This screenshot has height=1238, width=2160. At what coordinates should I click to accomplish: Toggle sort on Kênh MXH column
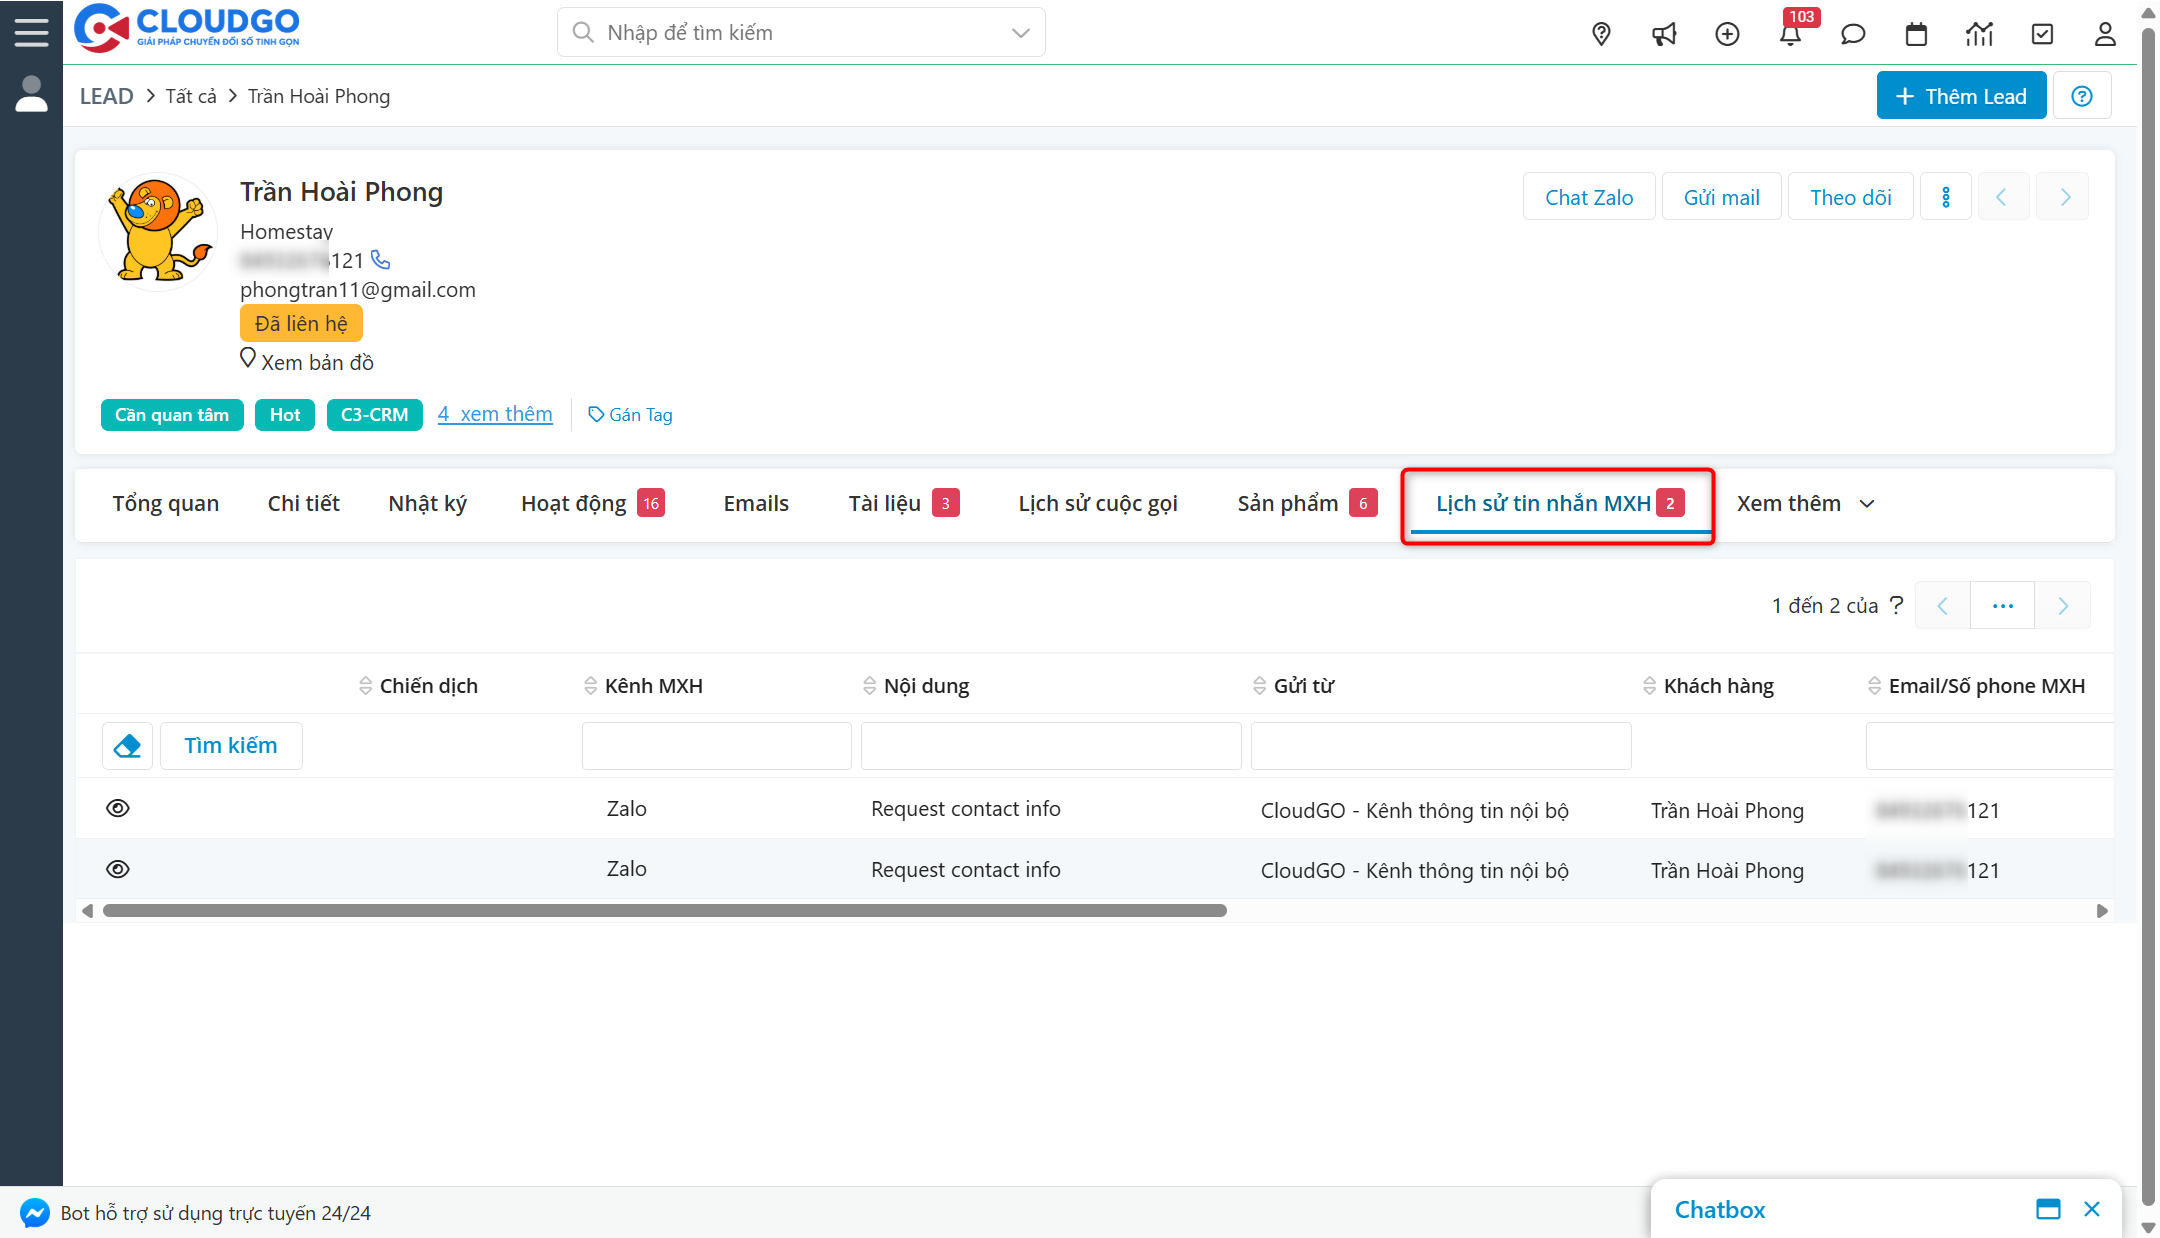coord(591,686)
